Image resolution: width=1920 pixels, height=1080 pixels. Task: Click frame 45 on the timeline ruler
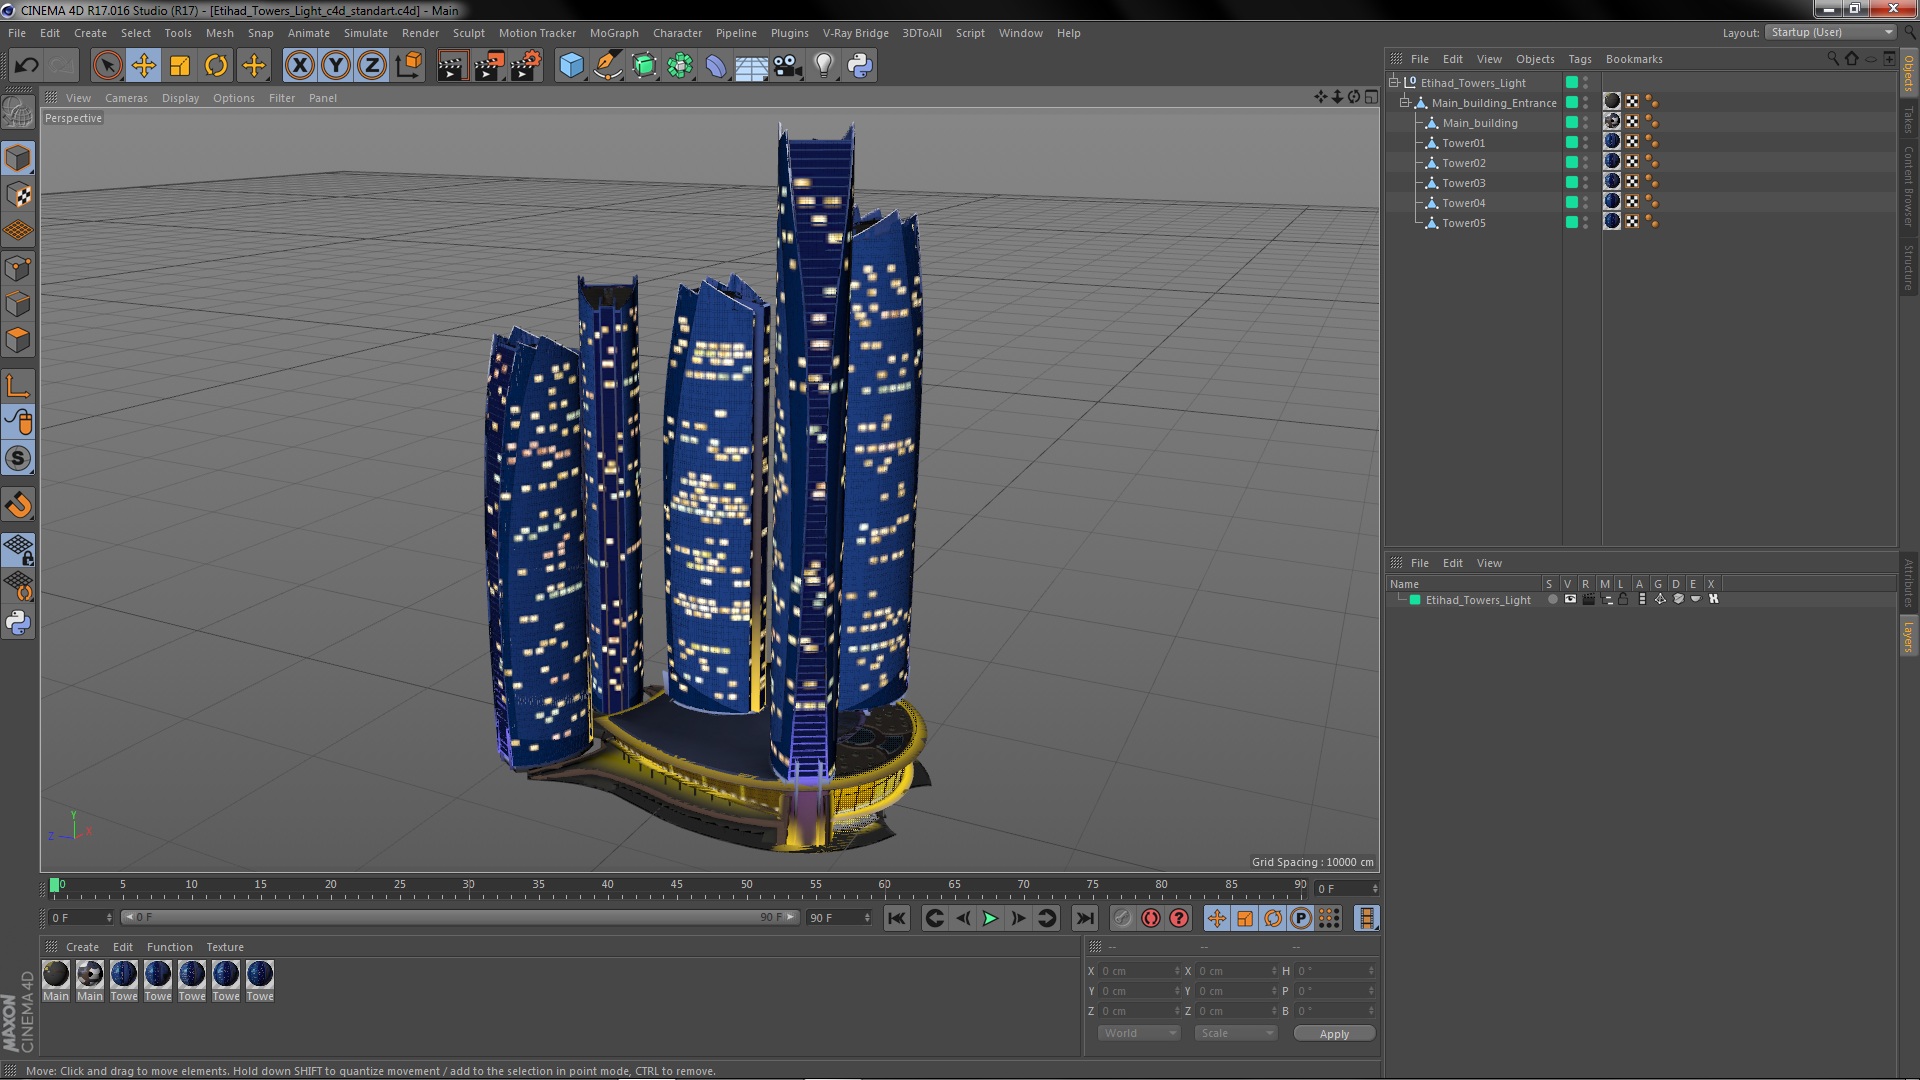coord(677,886)
